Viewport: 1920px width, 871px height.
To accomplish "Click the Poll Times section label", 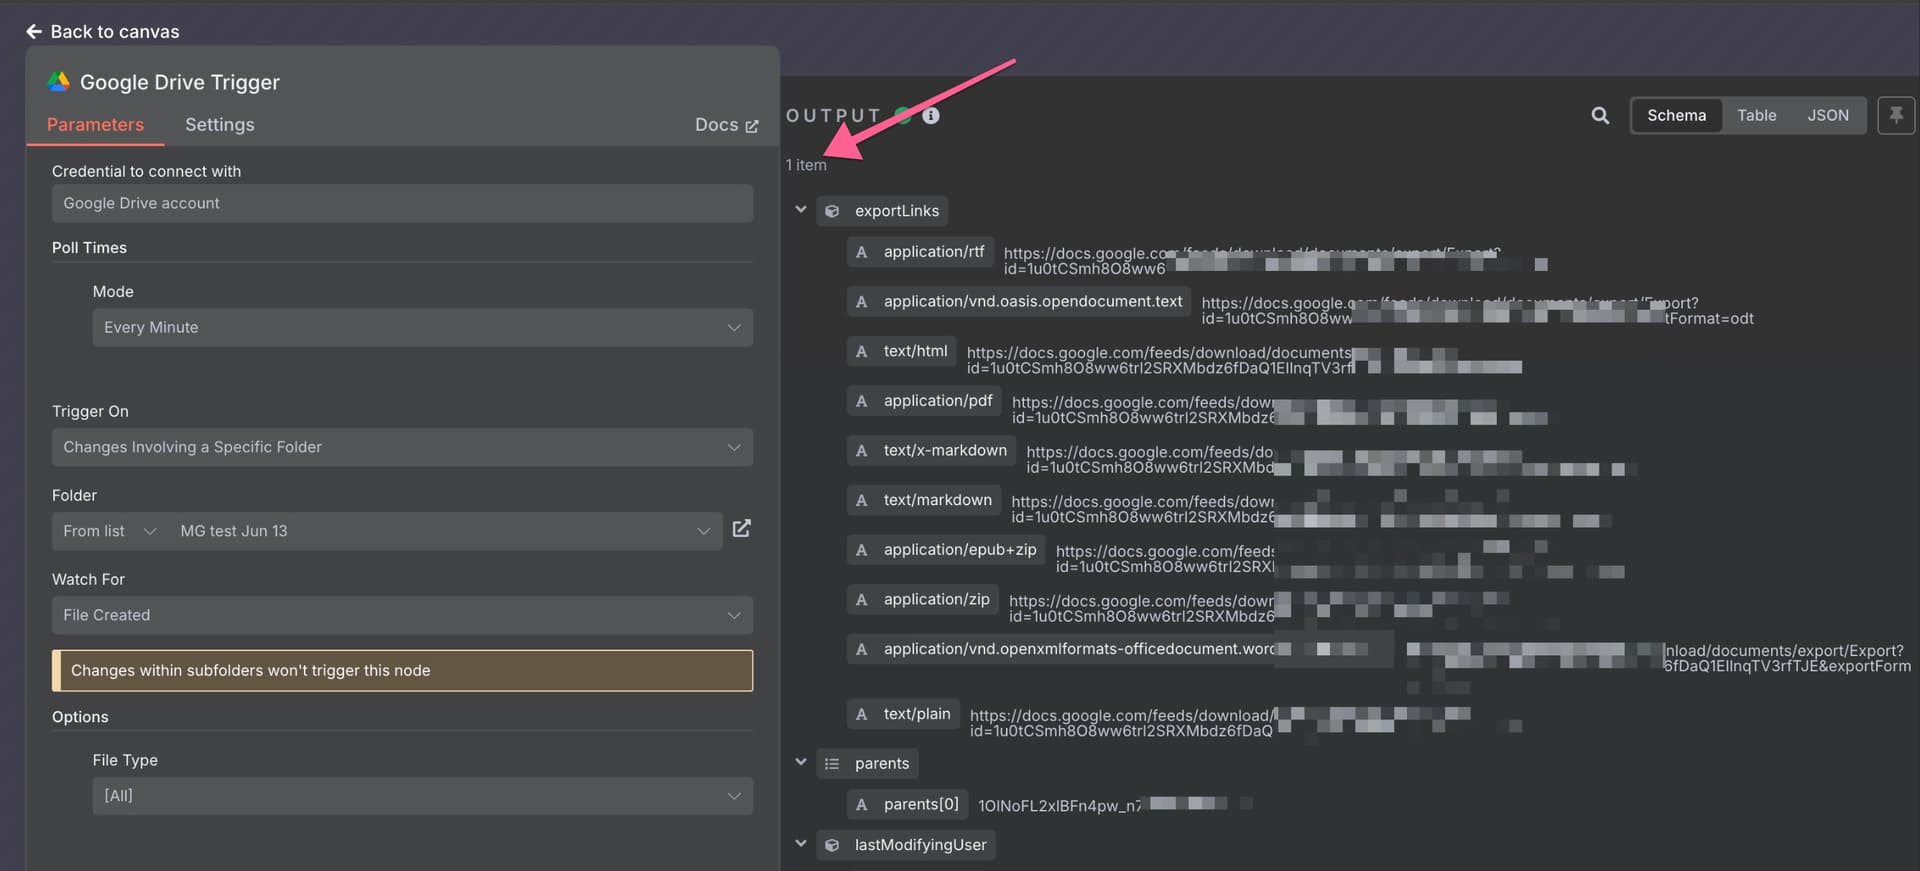I will pos(89,248).
